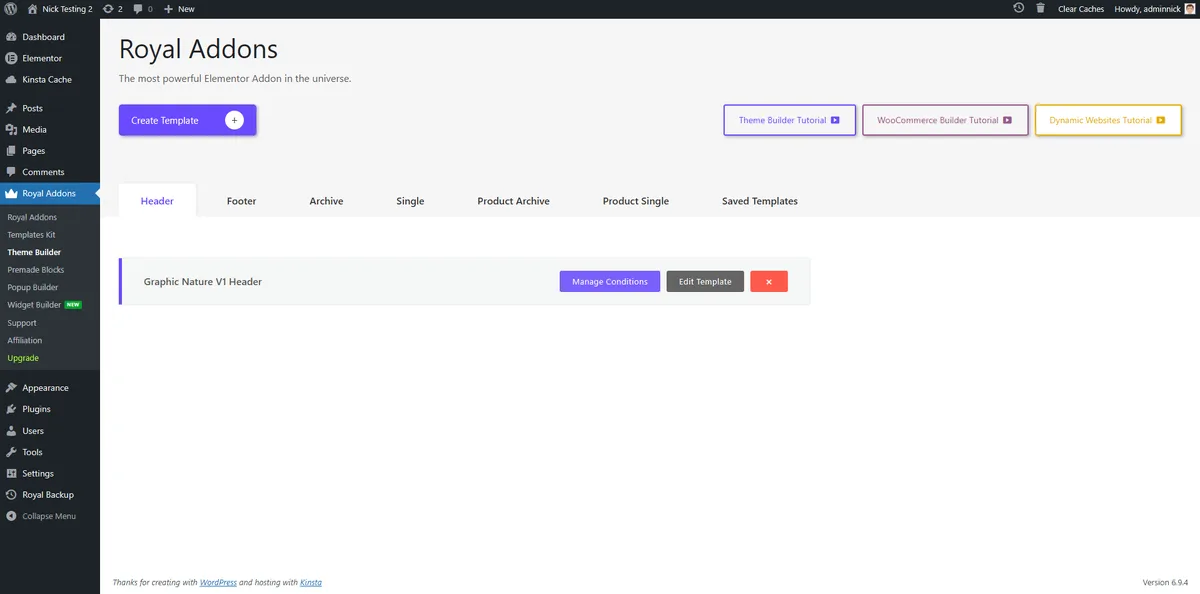Click the Posts pushpin icon
1200x594 pixels.
(11, 108)
